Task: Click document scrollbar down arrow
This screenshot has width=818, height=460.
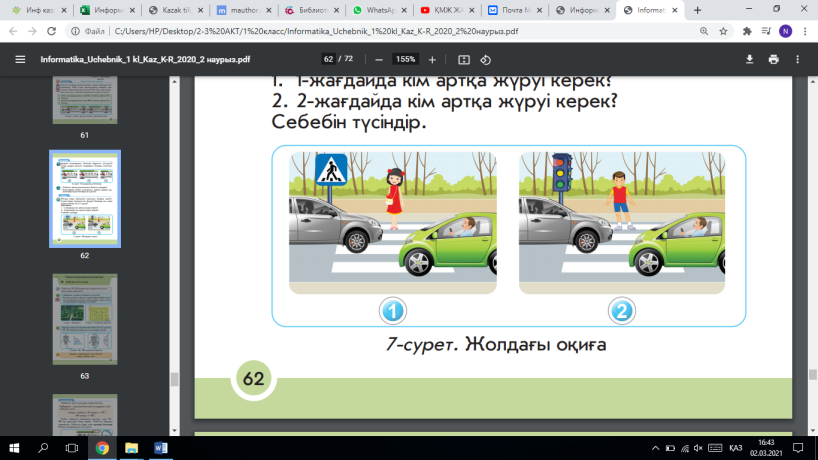Action: pyautogui.click(x=813, y=431)
